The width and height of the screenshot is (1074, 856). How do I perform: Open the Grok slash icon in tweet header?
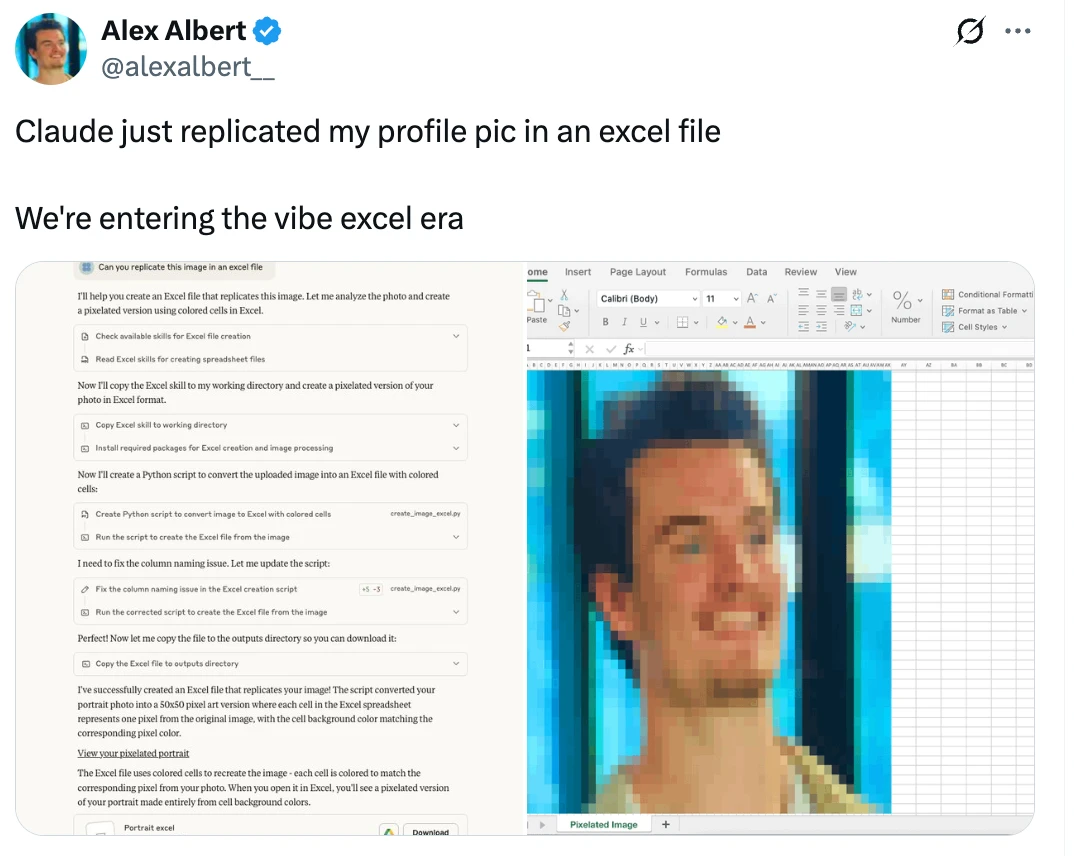(x=970, y=31)
